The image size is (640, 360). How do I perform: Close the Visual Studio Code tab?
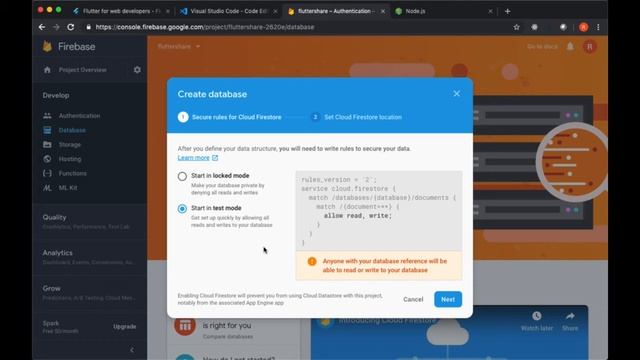click(275, 11)
